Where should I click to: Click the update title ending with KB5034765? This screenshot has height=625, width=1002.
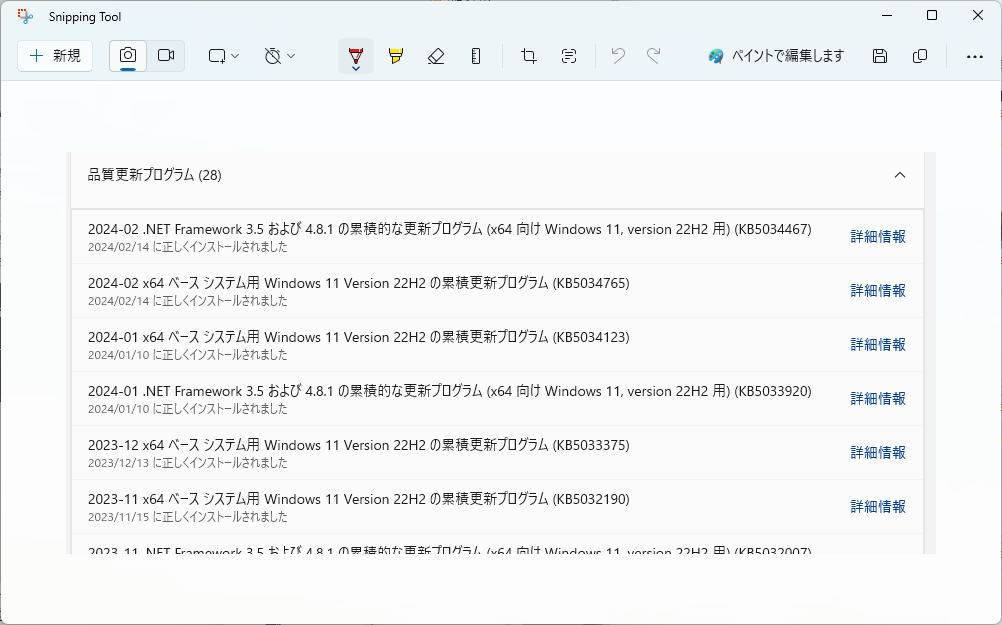point(358,283)
